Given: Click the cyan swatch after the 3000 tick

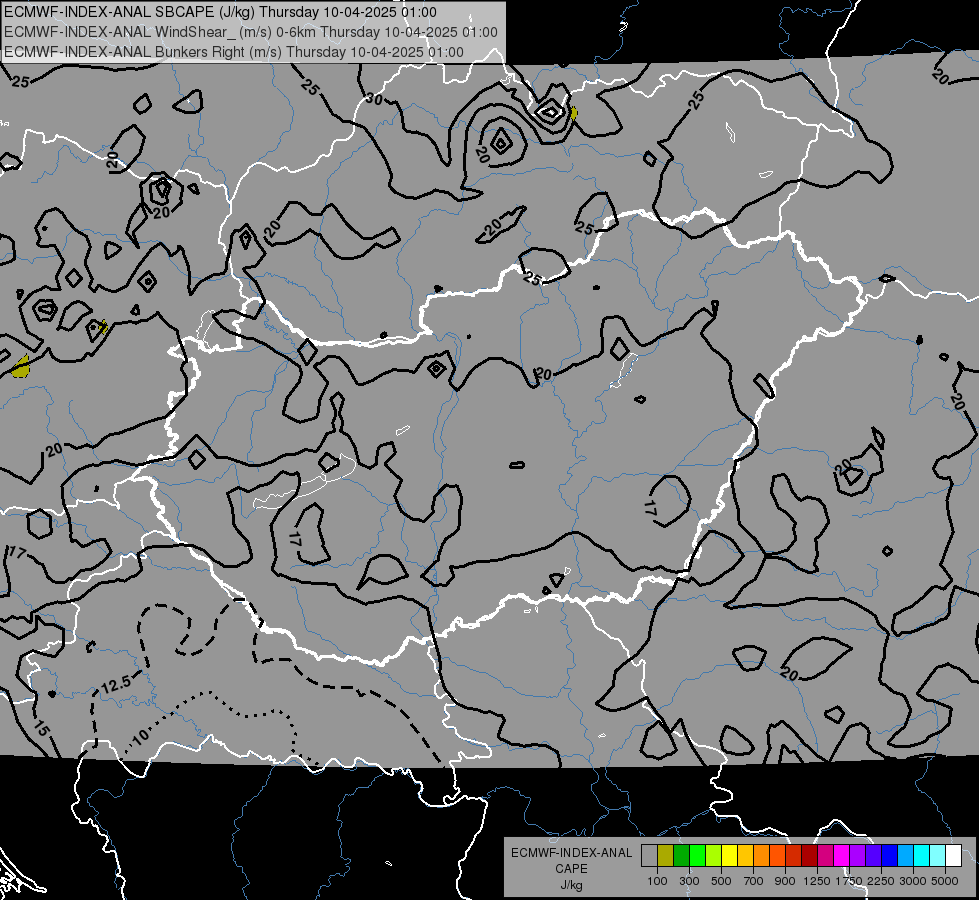Looking at the screenshot, I should point(922,855).
